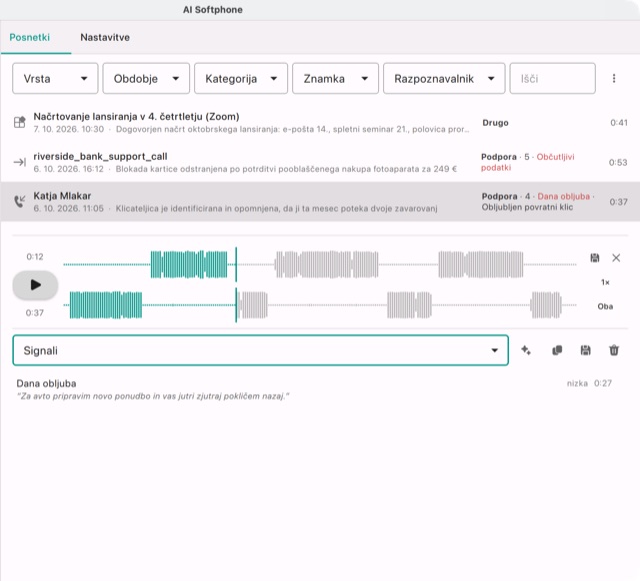The image size is (640, 581).
Task: Open the Signali dropdown
Action: pyautogui.click(x=260, y=350)
